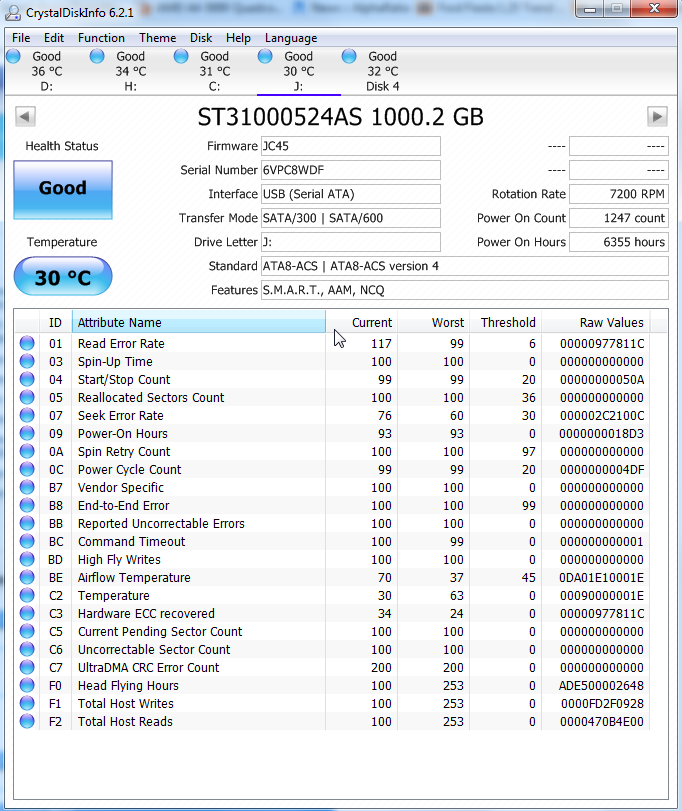Sort by Threshold column header
Viewport: 682px width, 811px height.
pyautogui.click(x=505, y=322)
